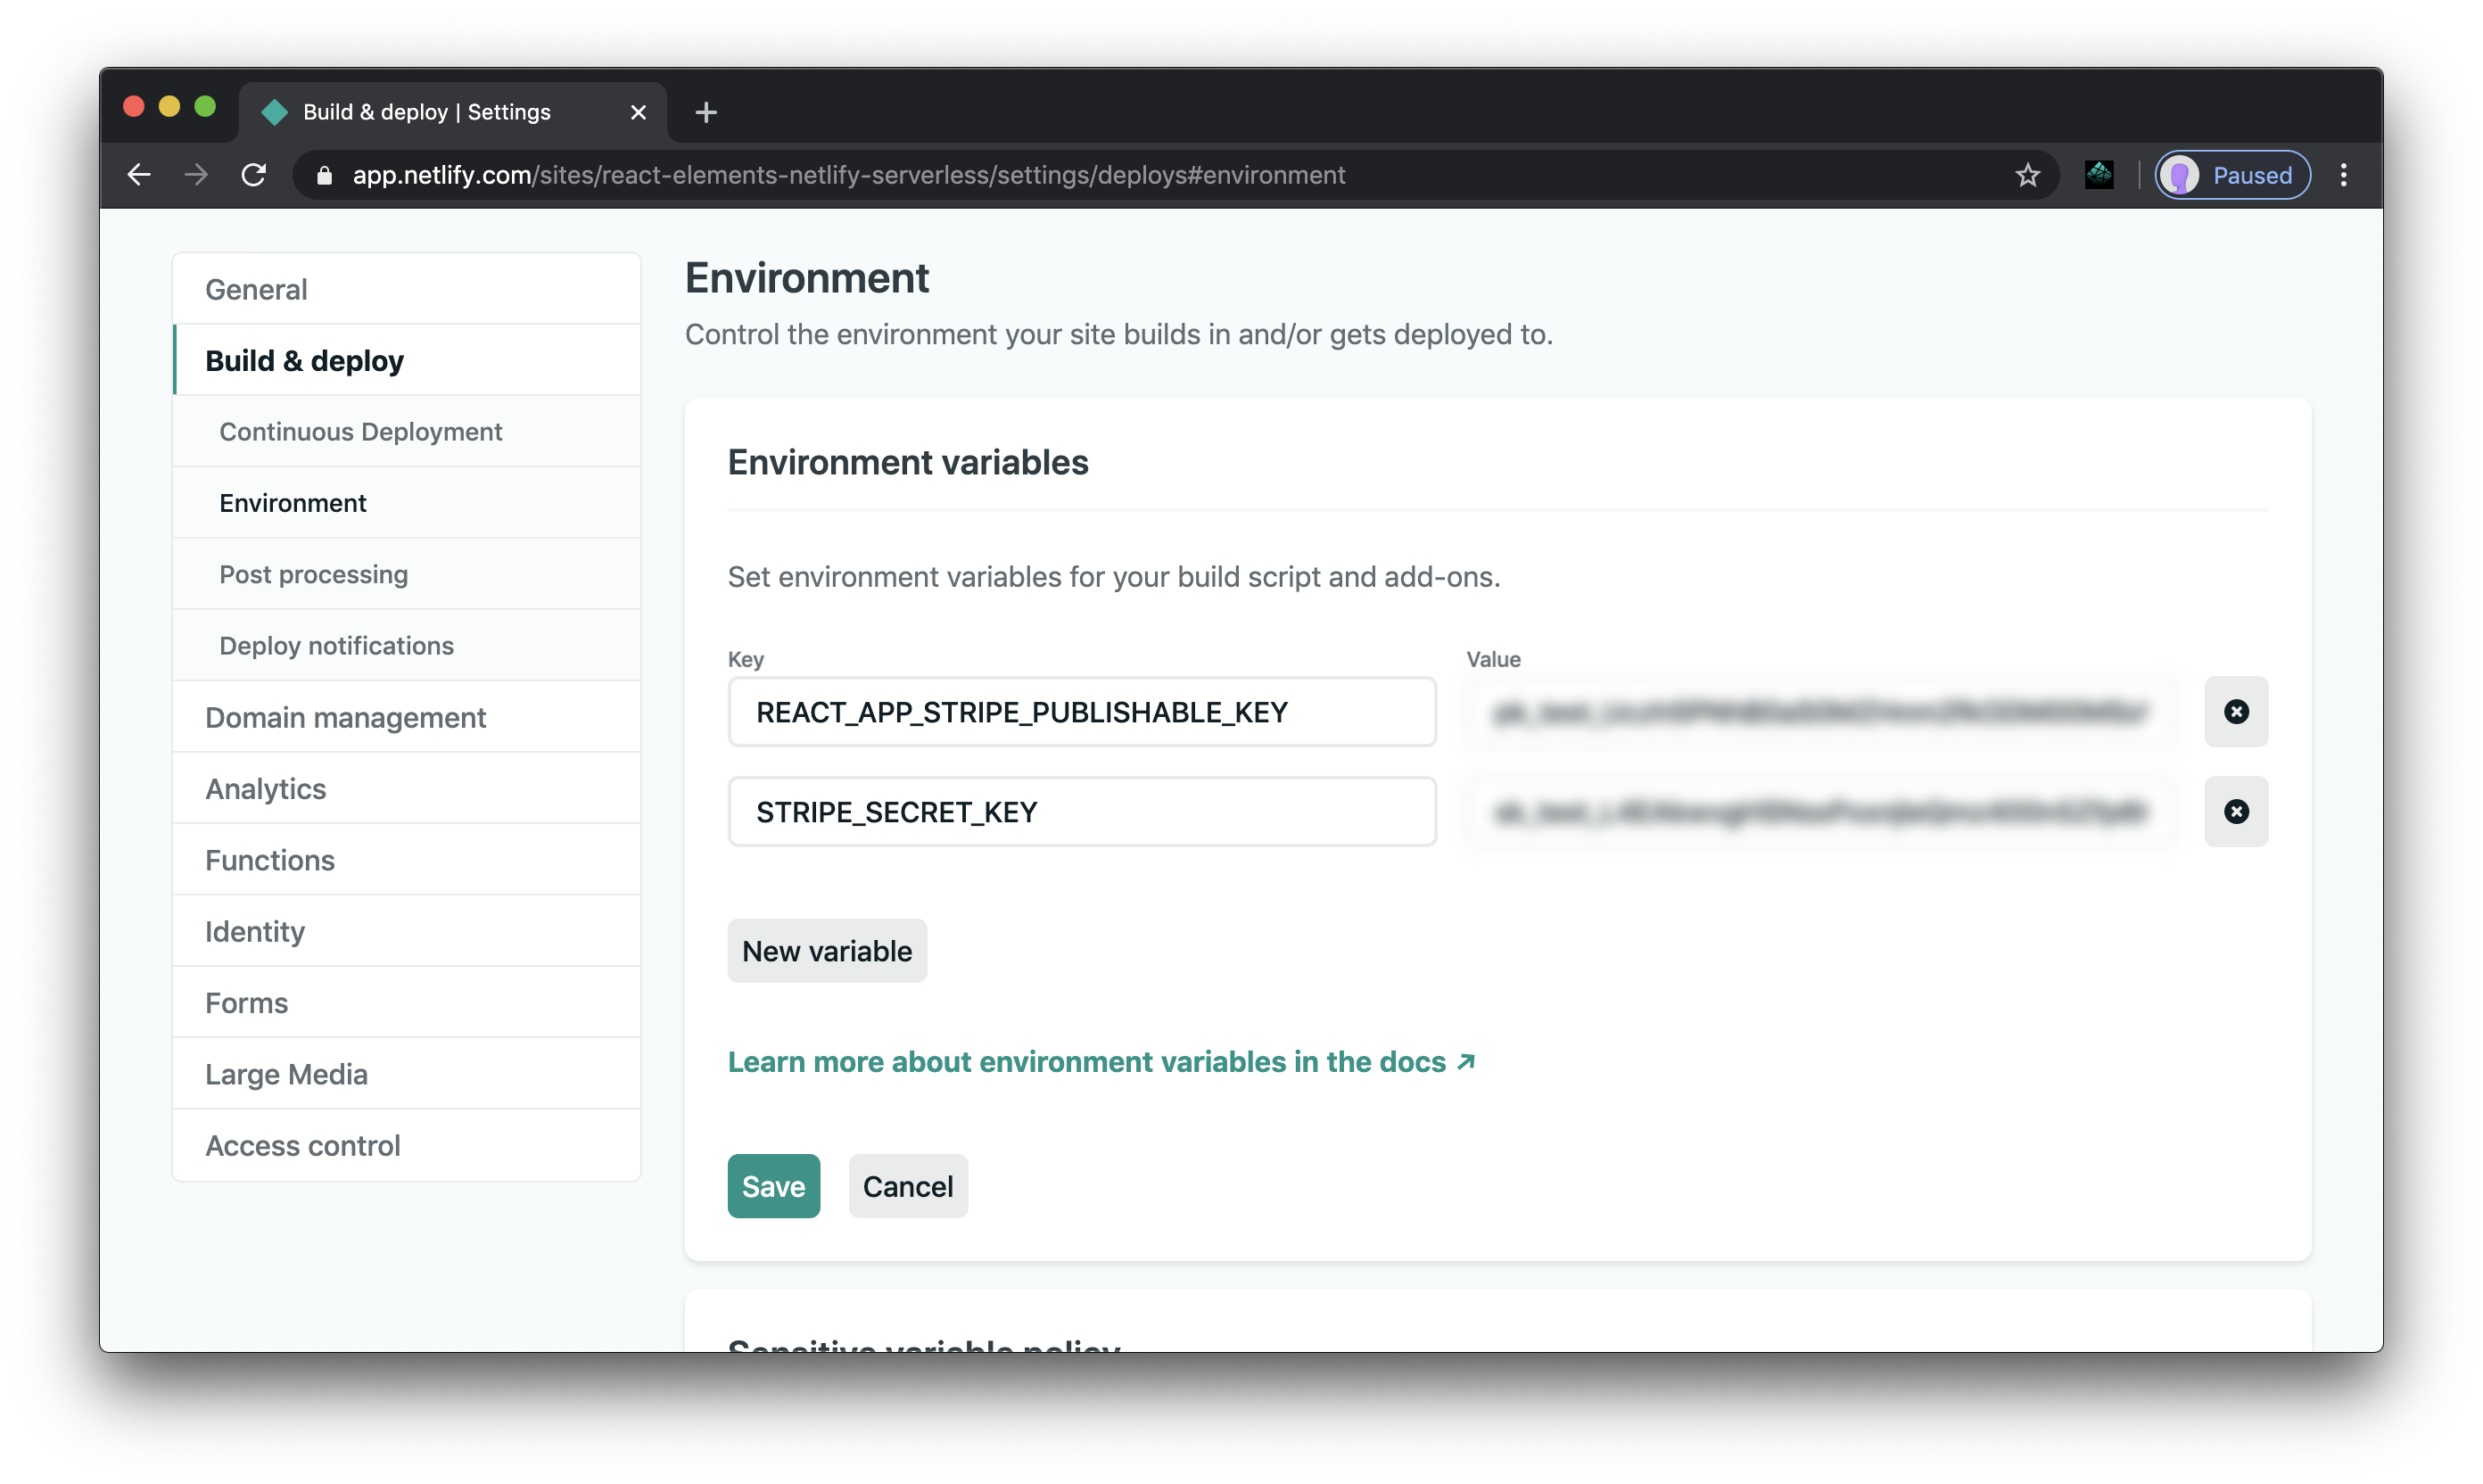Toggle the Paused status button in browser
The height and width of the screenshot is (1484, 2483).
coord(2232,175)
